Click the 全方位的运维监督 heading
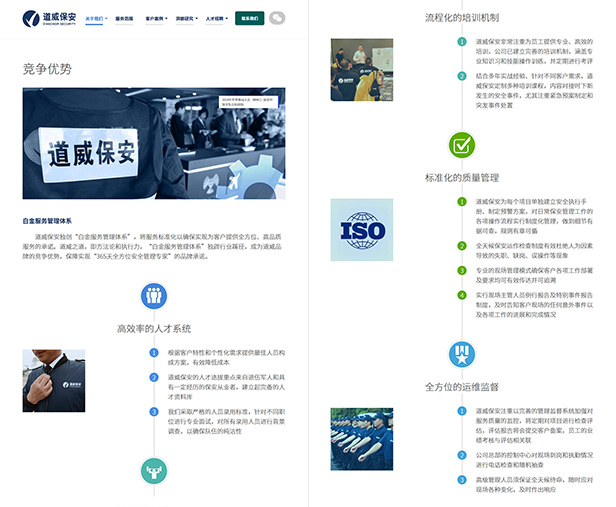Screen dimensions: 616x507 462,387
